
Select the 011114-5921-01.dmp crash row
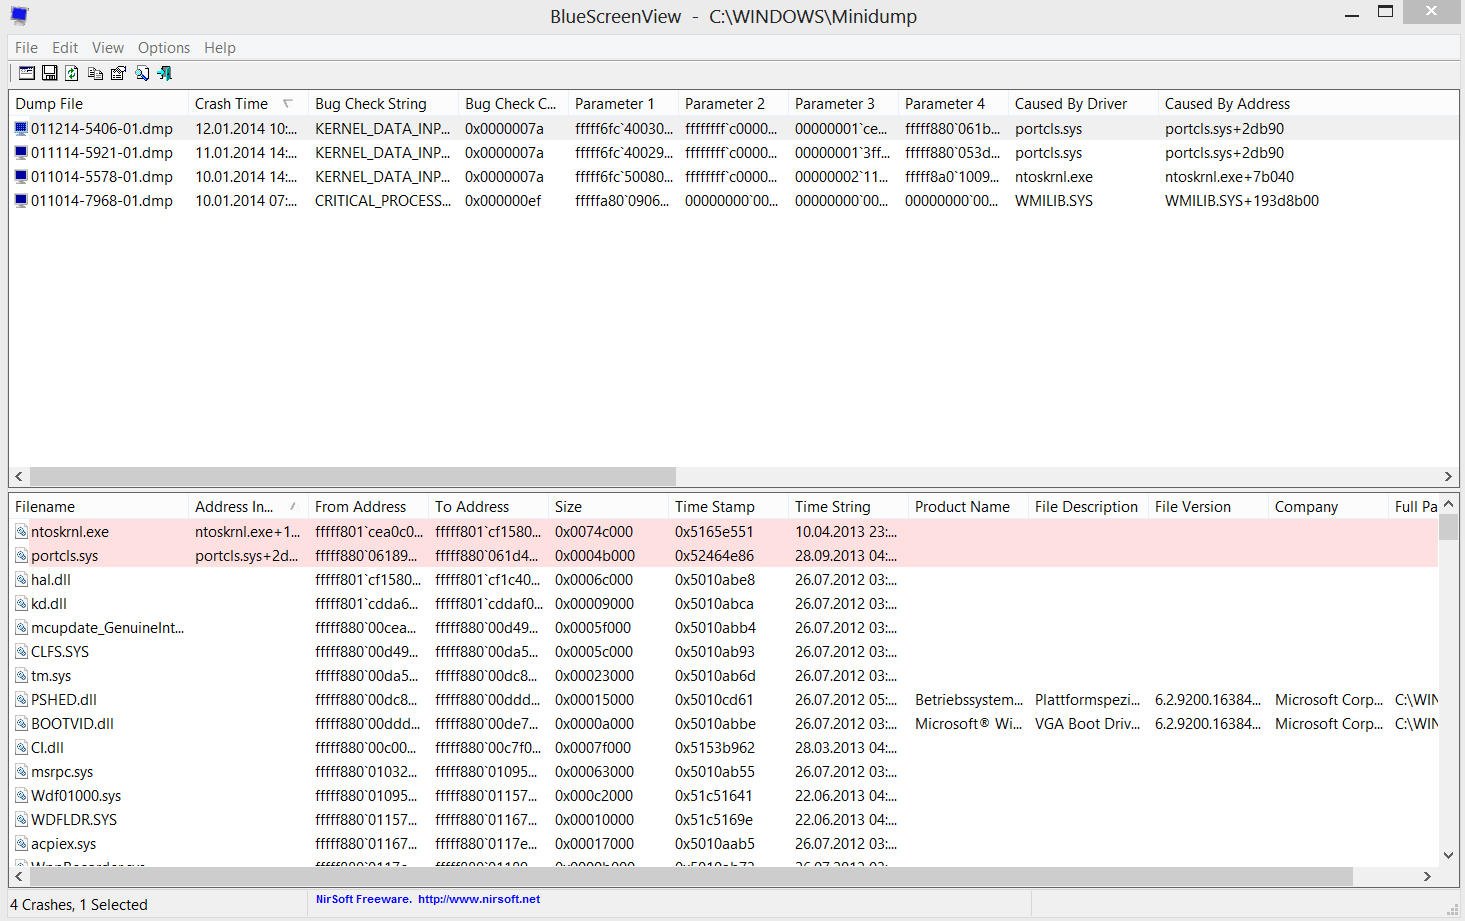point(733,152)
